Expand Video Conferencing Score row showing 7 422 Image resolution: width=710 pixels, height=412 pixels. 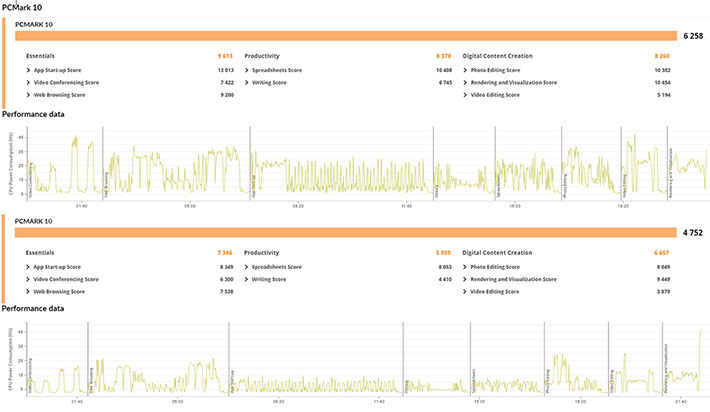point(130,82)
